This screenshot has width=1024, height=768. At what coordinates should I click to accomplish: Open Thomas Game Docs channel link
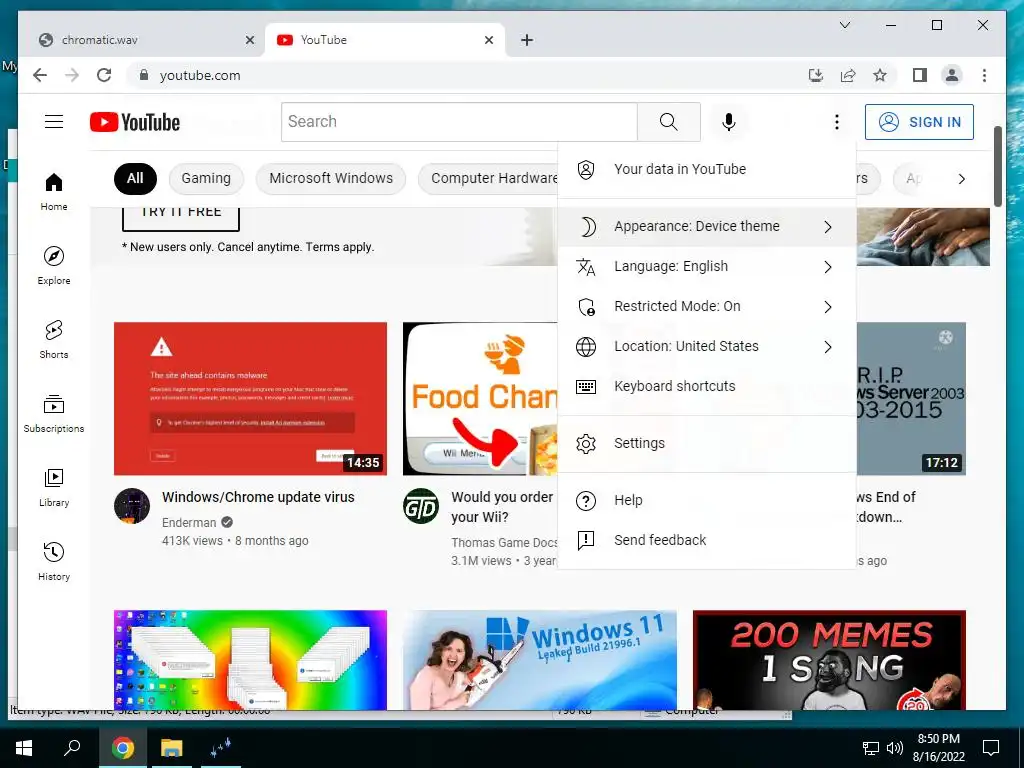pyautogui.click(x=504, y=543)
